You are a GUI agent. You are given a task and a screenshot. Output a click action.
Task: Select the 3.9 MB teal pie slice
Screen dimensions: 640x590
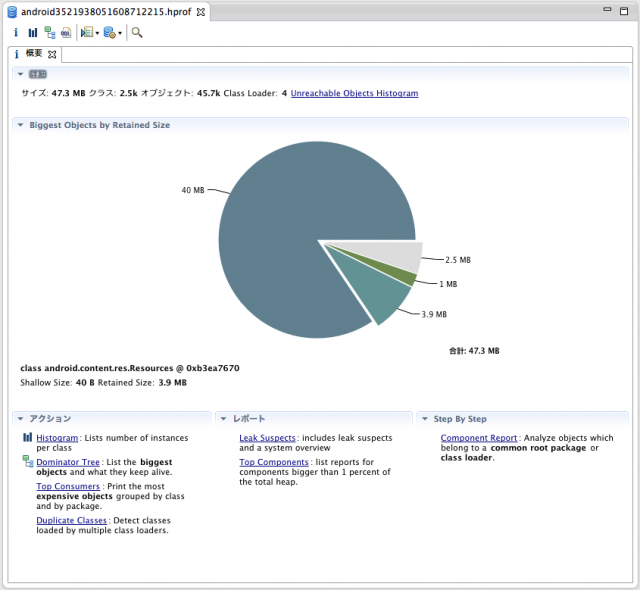[x=376, y=288]
